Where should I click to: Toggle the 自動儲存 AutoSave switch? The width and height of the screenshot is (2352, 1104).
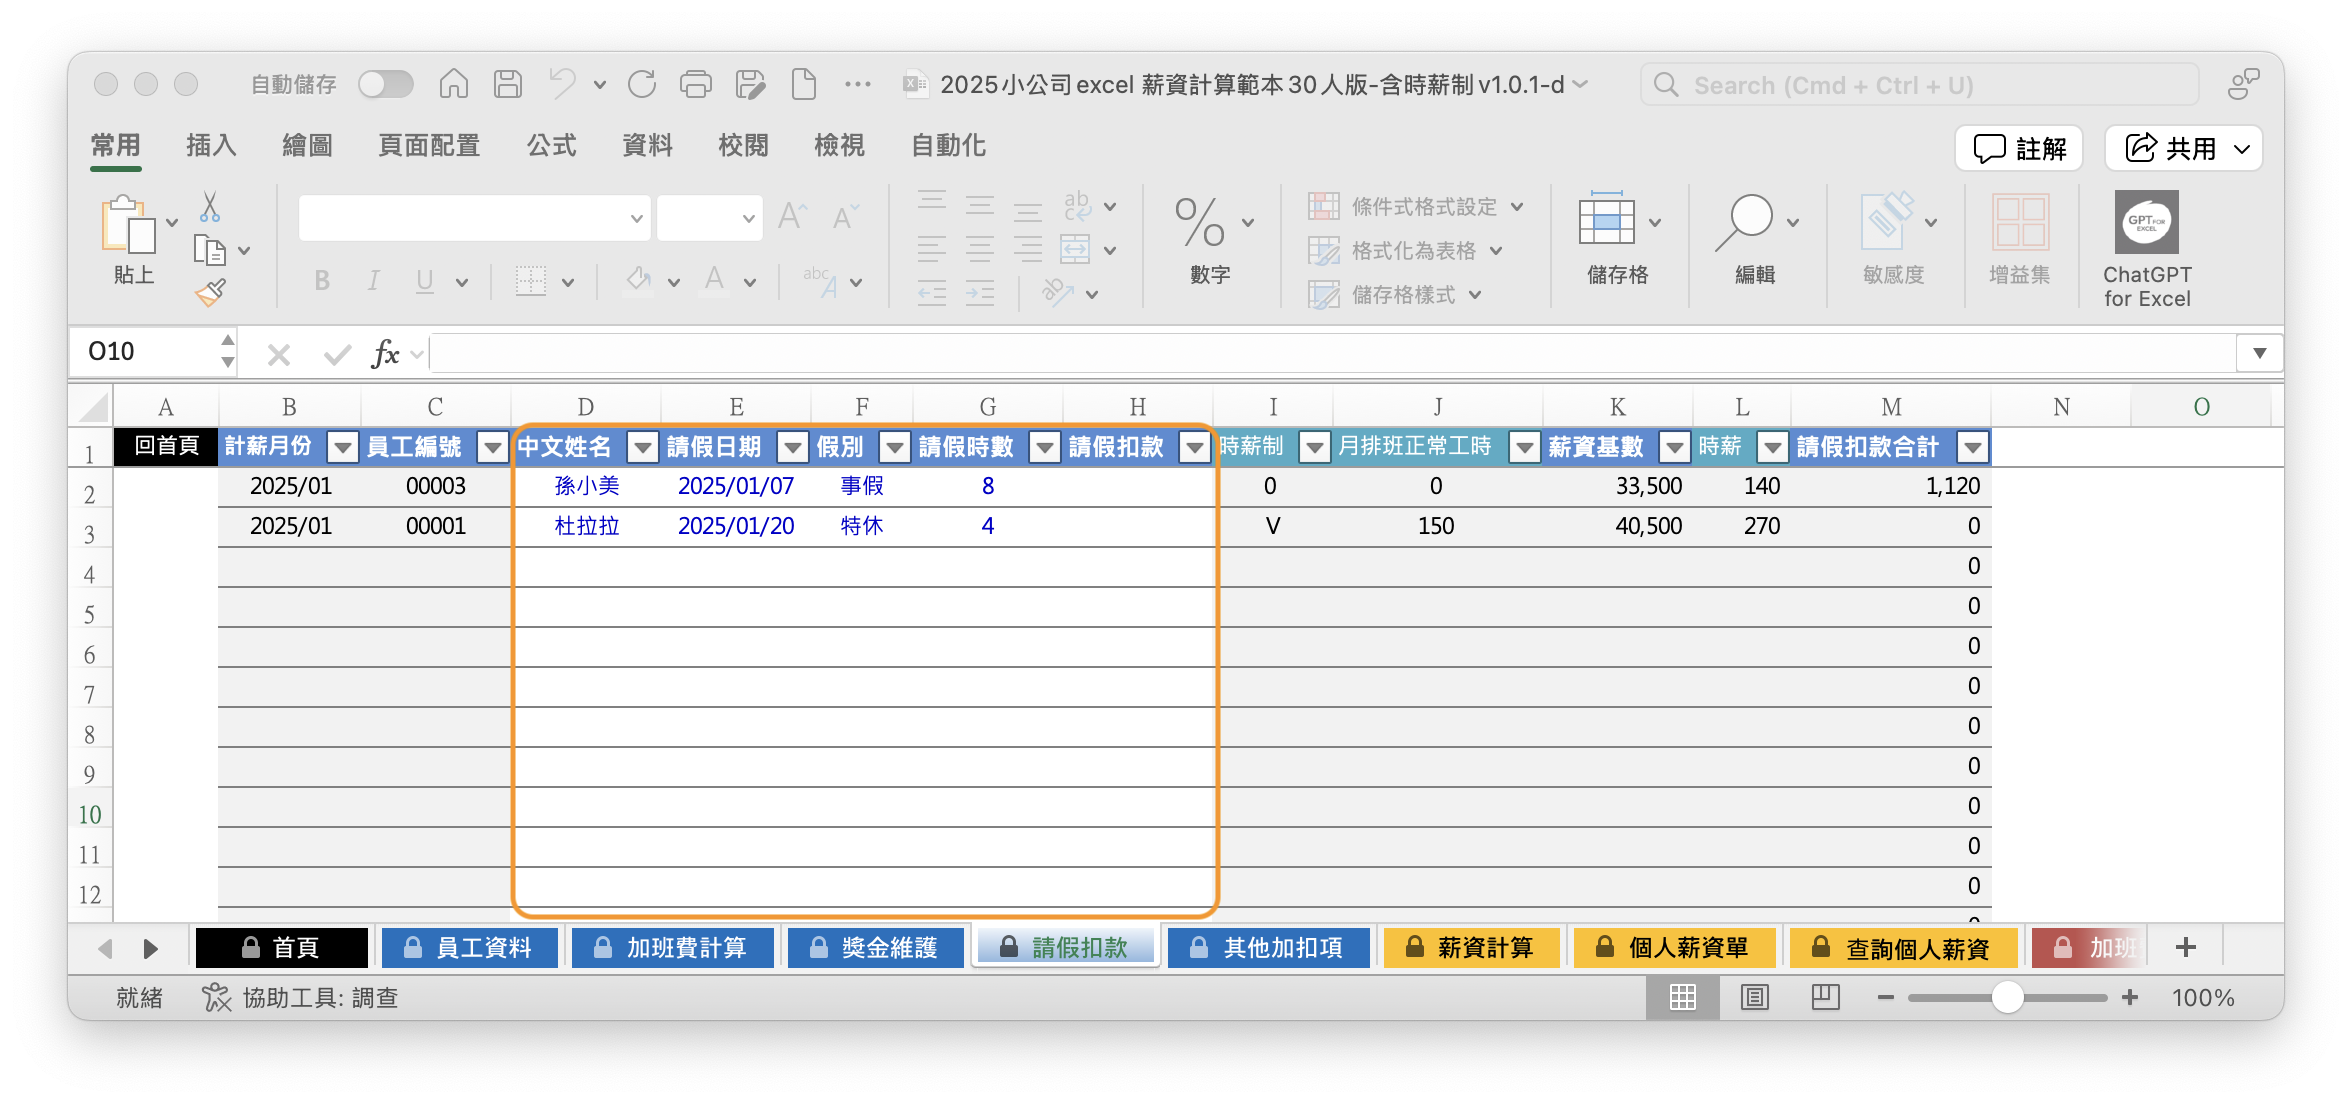(386, 84)
